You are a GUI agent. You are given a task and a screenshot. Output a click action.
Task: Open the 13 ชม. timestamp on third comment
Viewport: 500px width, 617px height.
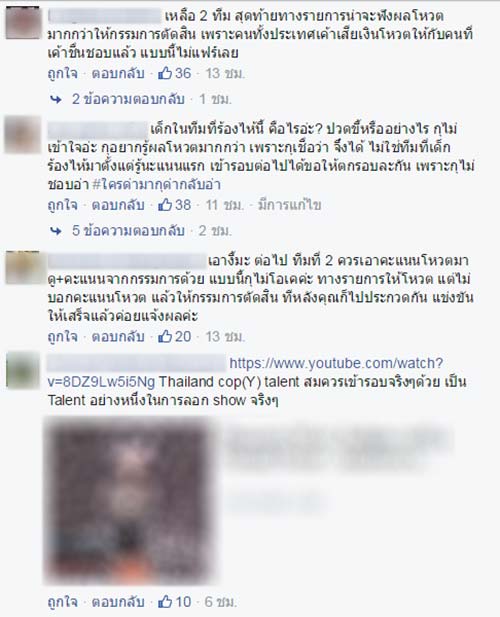pos(225,336)
